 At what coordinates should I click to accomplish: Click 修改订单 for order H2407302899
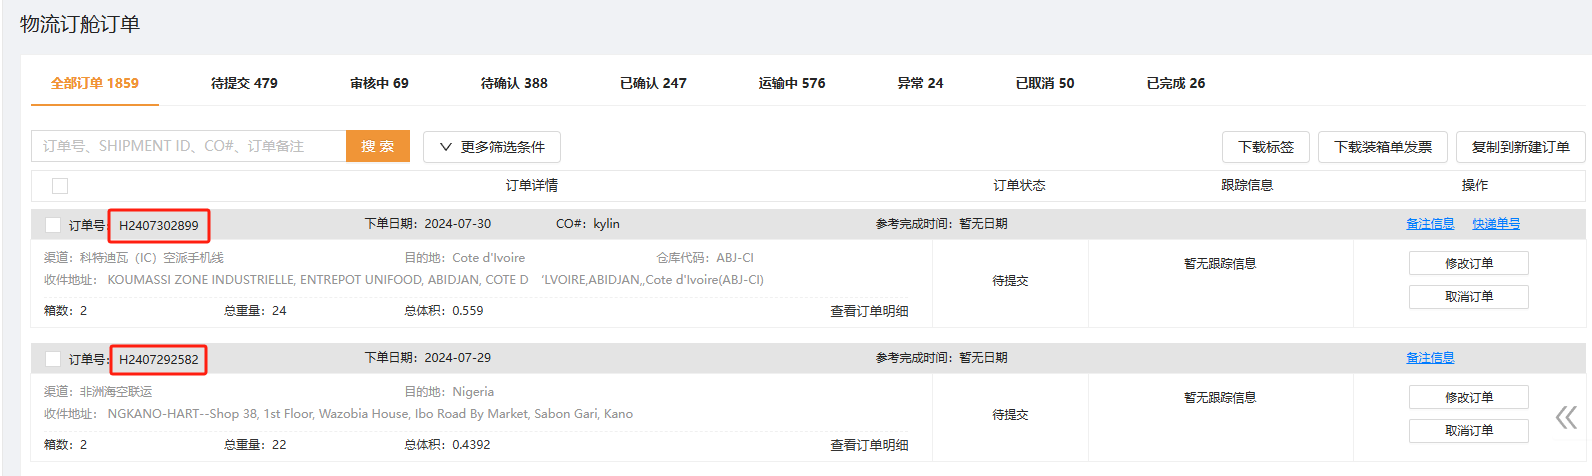1468,264
